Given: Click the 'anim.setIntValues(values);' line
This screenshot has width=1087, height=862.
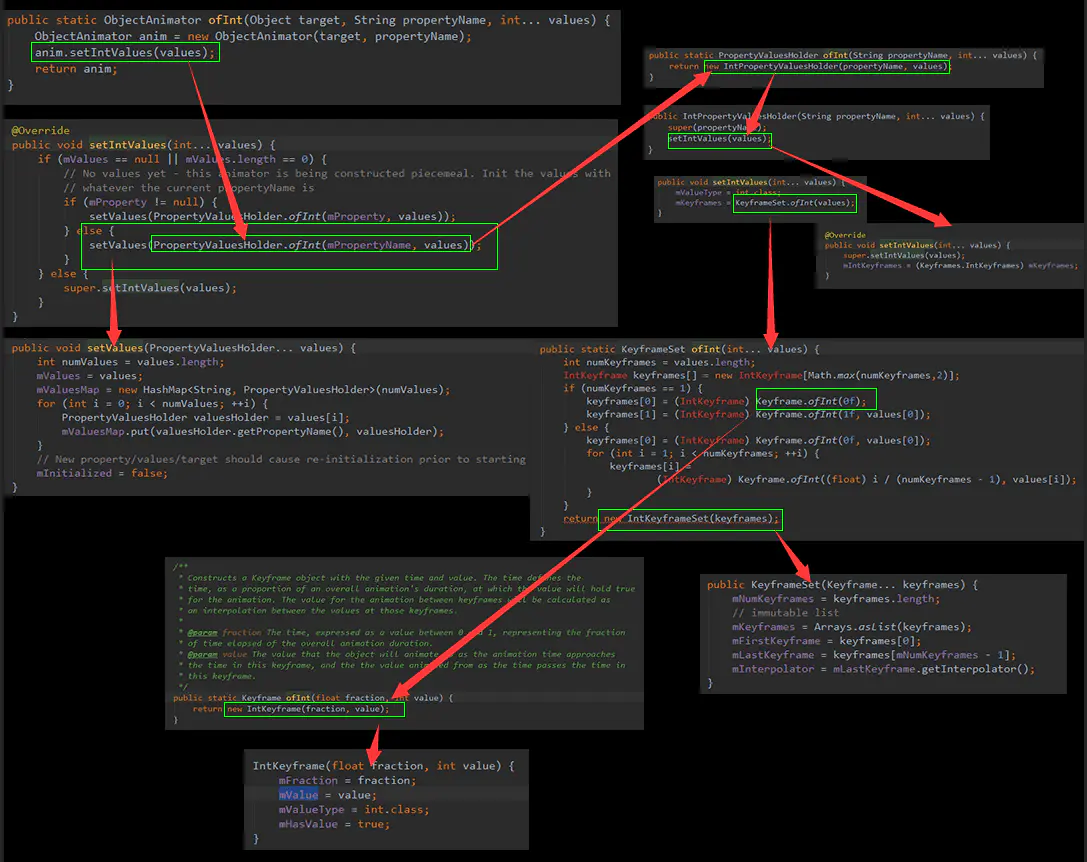Looking at the screenshot, I should pyautogui.click(x=125, y=53).
